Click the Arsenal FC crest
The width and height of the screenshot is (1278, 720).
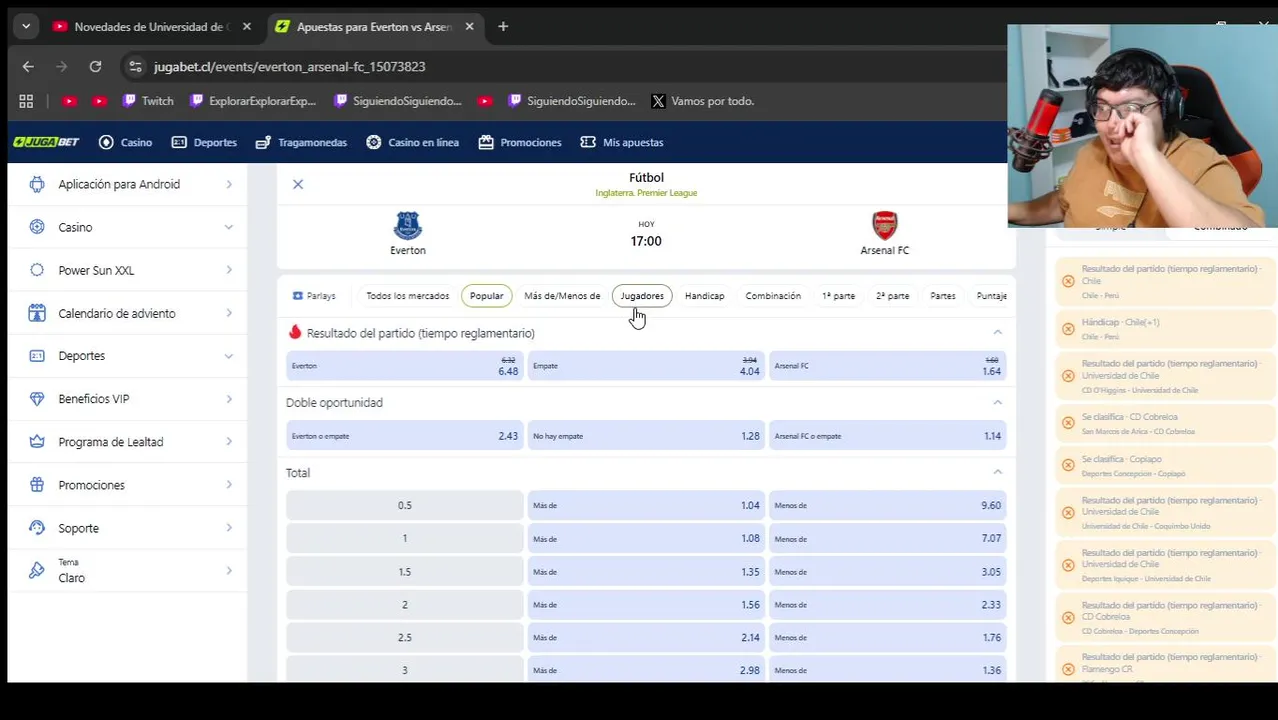click(x=885, y=226)
